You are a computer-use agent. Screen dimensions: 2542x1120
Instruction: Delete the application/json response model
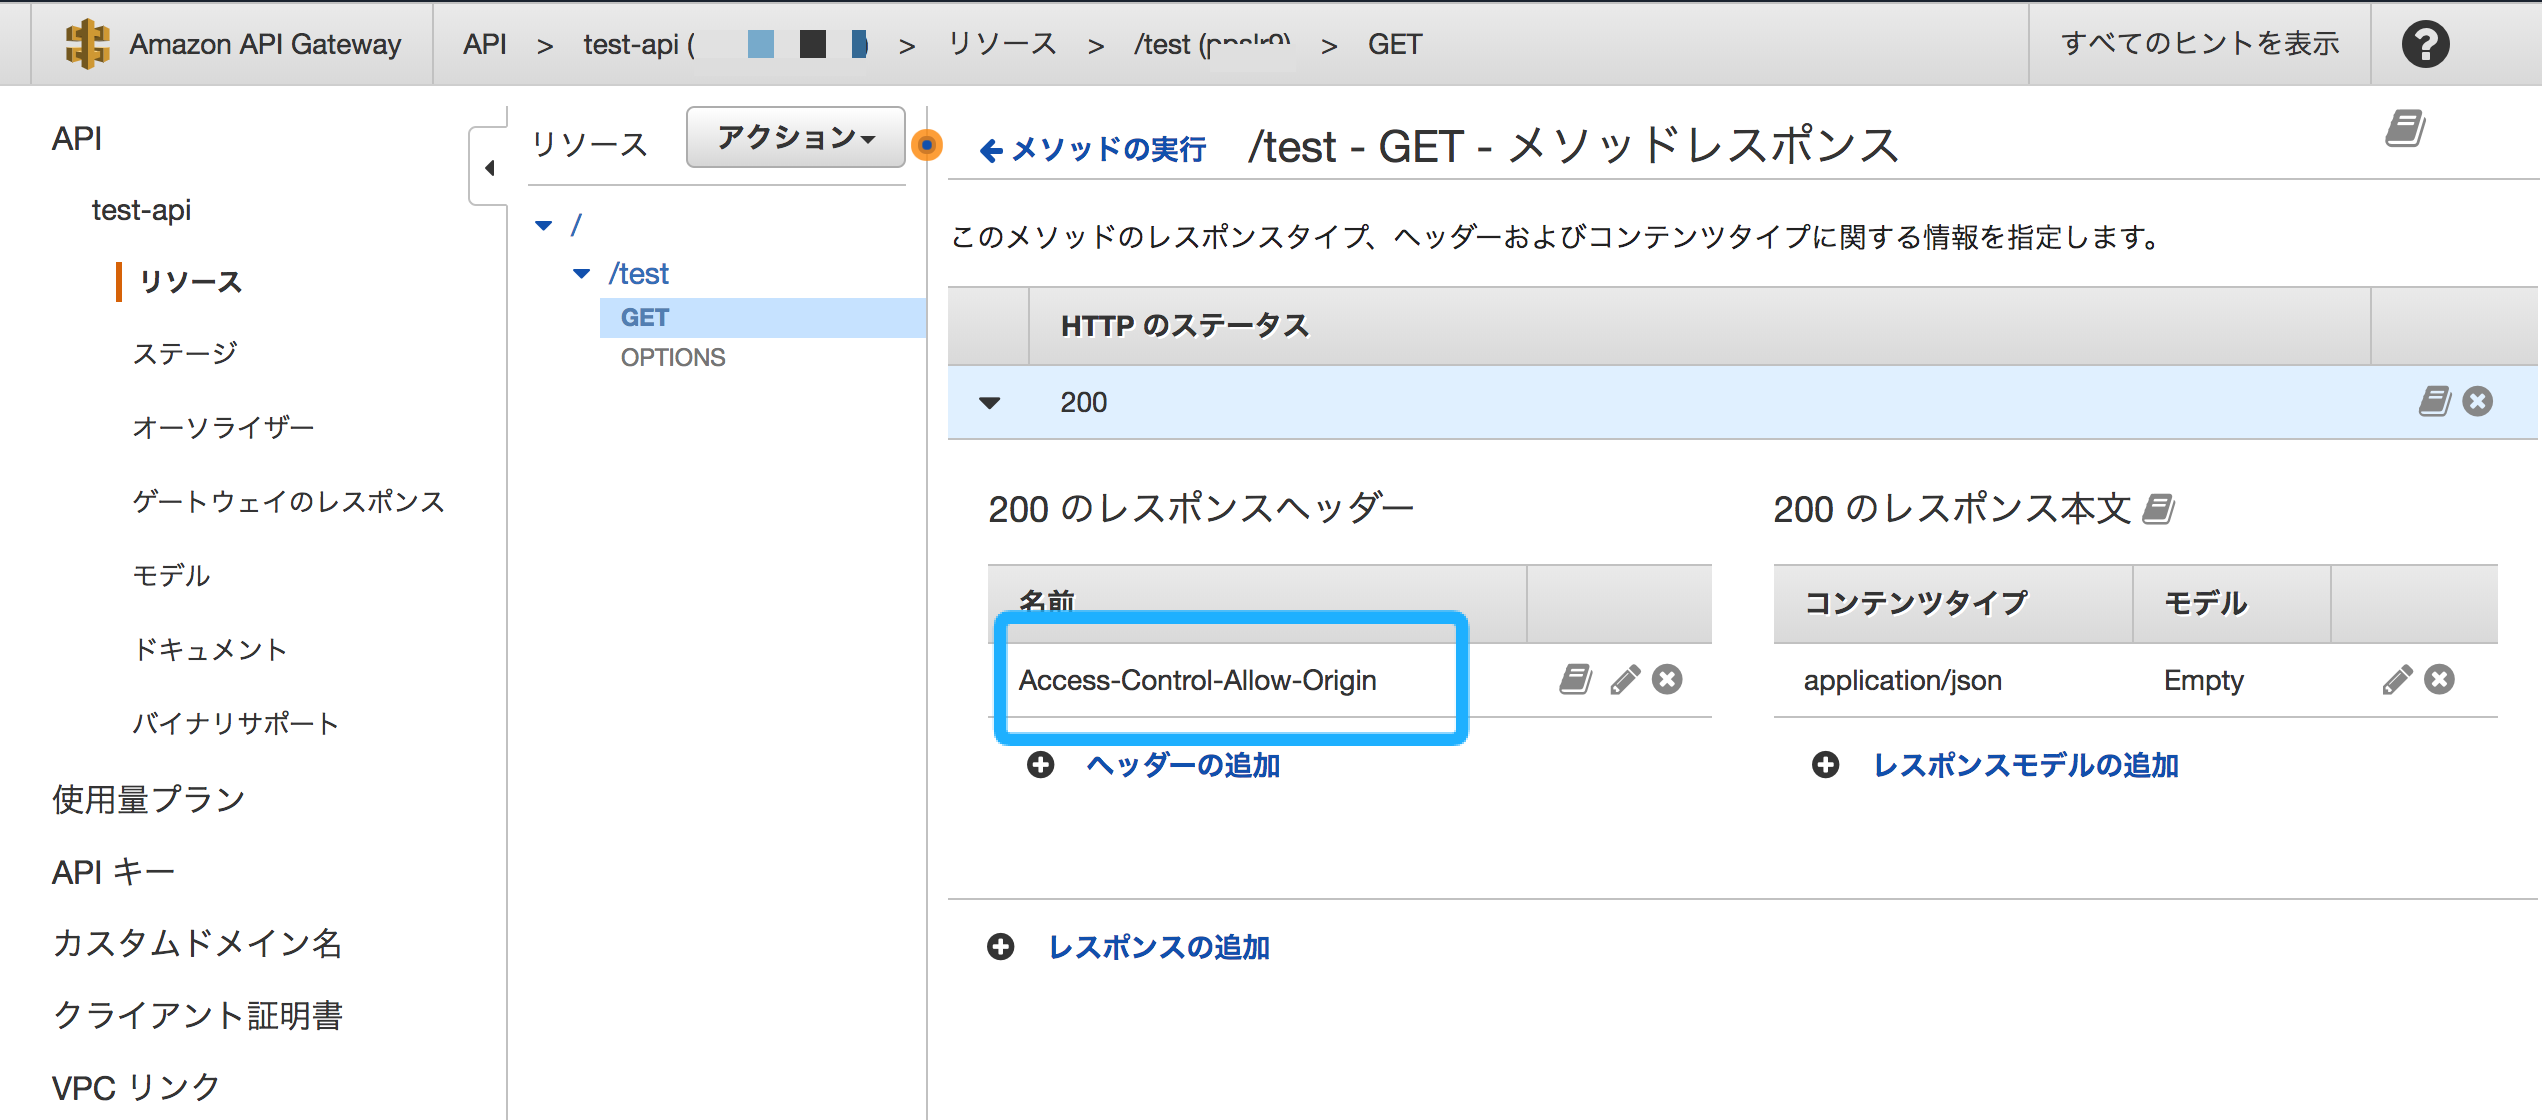[x=2440, y=680]
